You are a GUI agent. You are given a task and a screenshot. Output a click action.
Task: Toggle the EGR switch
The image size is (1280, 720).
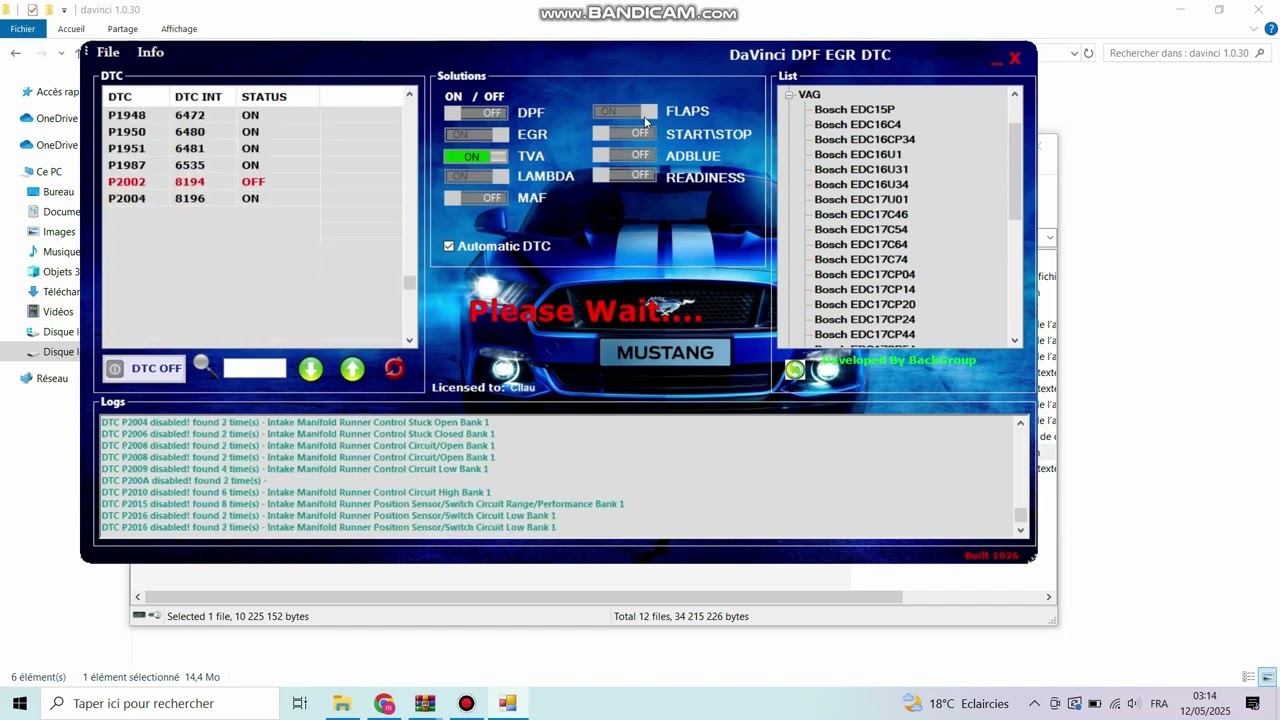point(476,134)
